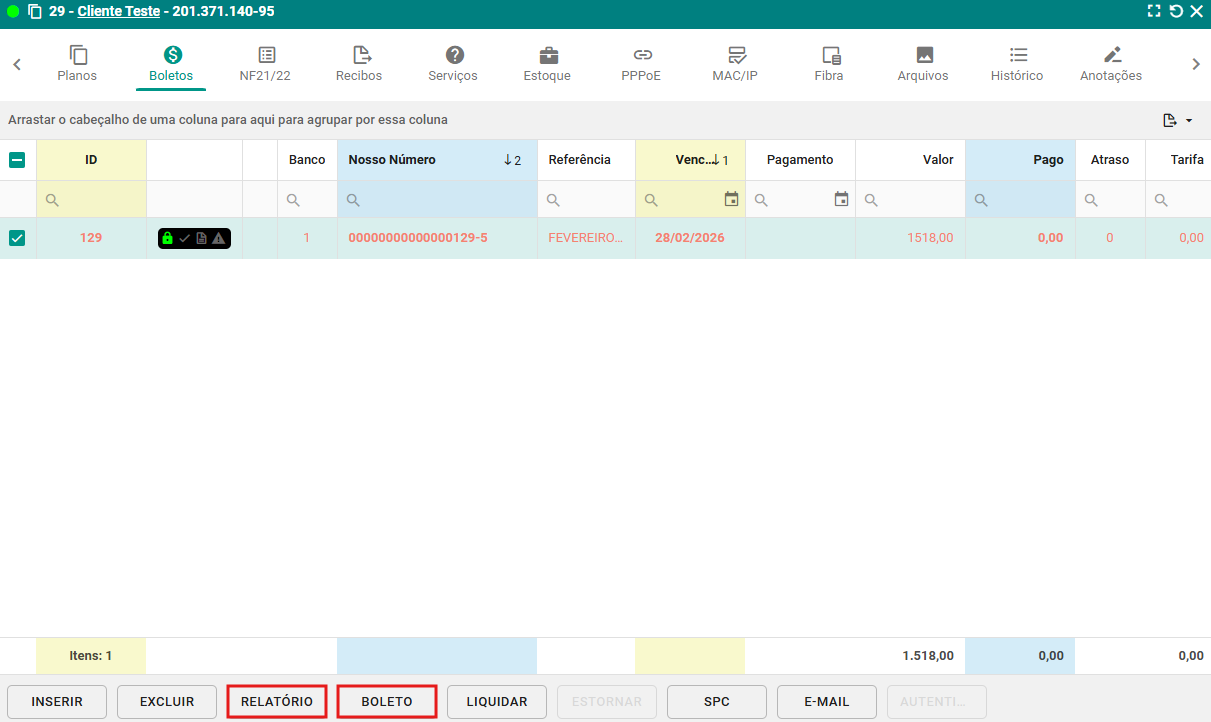Click the NF21/22 tab icon

point(266,55)
